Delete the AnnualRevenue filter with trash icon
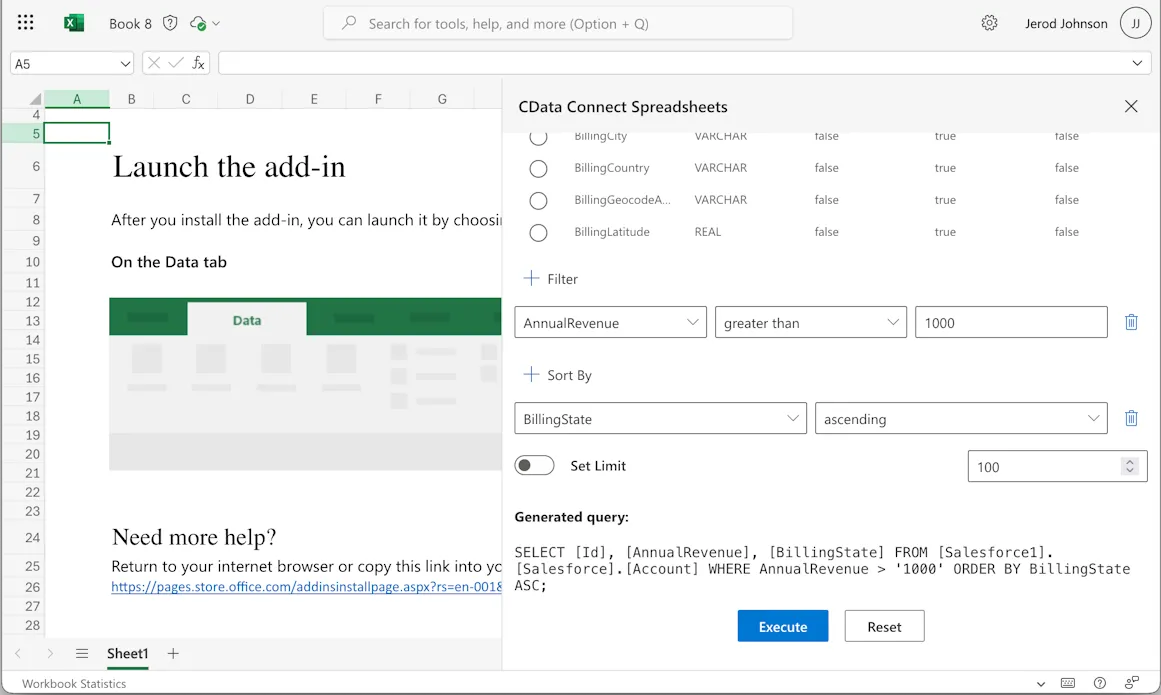This screenshot has height=695, width=1161. click(x=1131, y=322)
